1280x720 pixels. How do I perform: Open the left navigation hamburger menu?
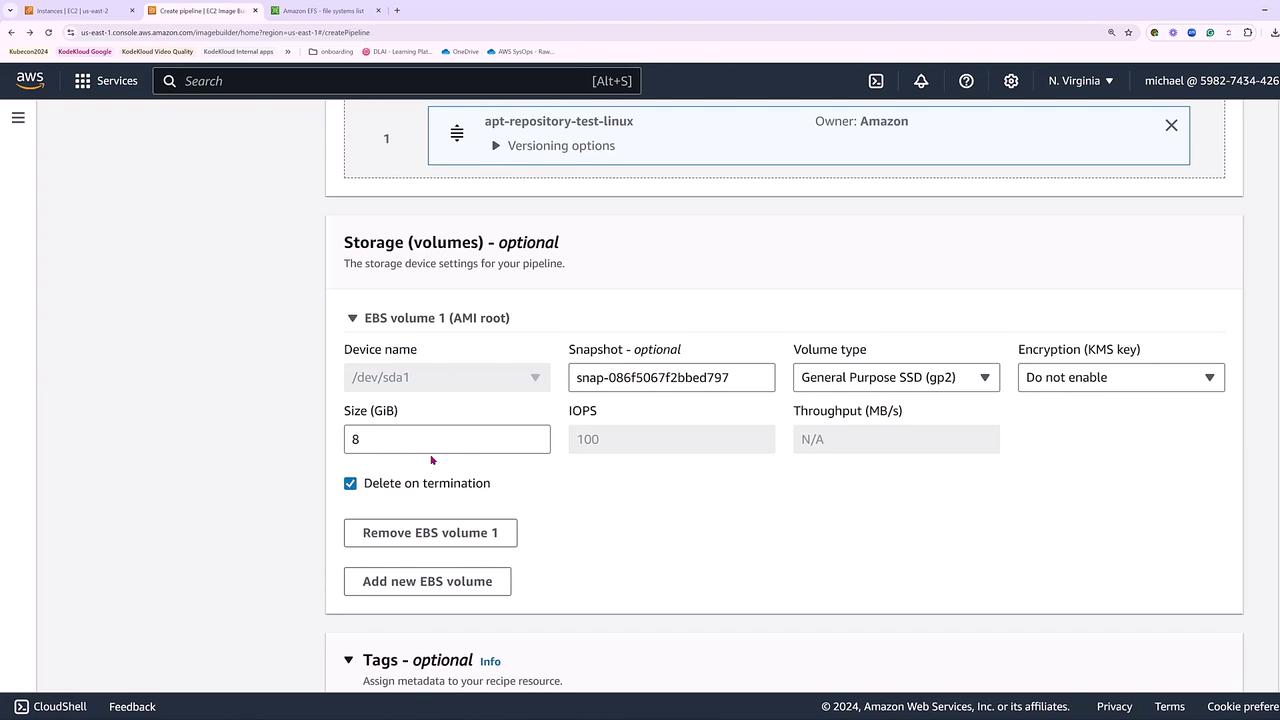18,118
